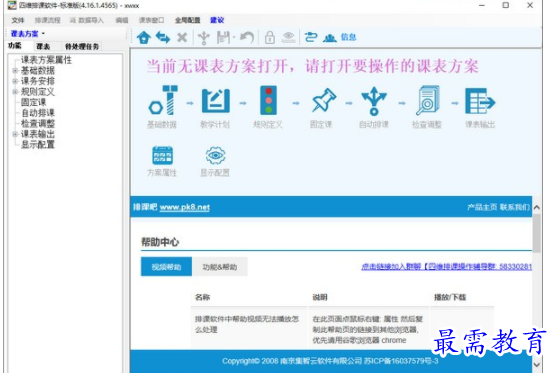Open the 建议 menu
The height and width of the screenshot is (373, 555).
[x=217, y=20]
